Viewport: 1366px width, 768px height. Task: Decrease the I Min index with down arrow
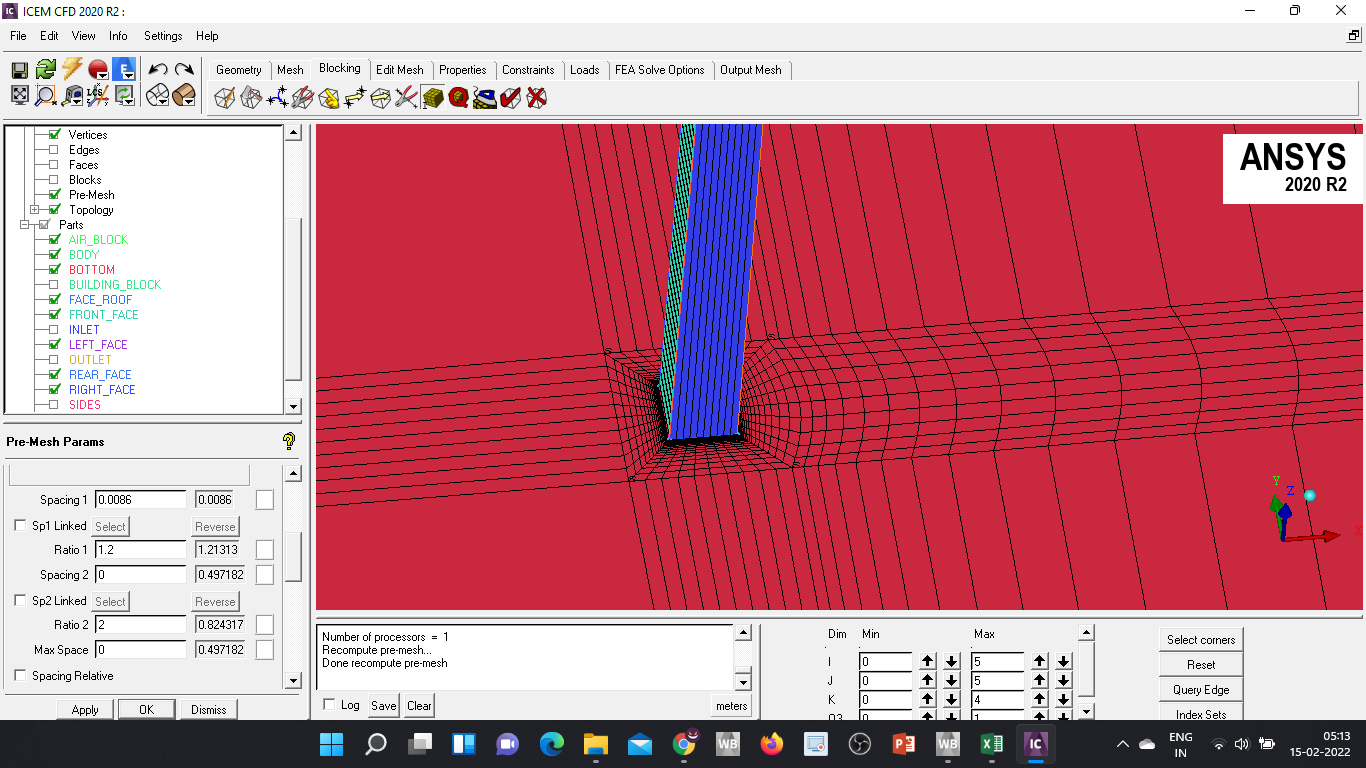(x=951, y=661)
